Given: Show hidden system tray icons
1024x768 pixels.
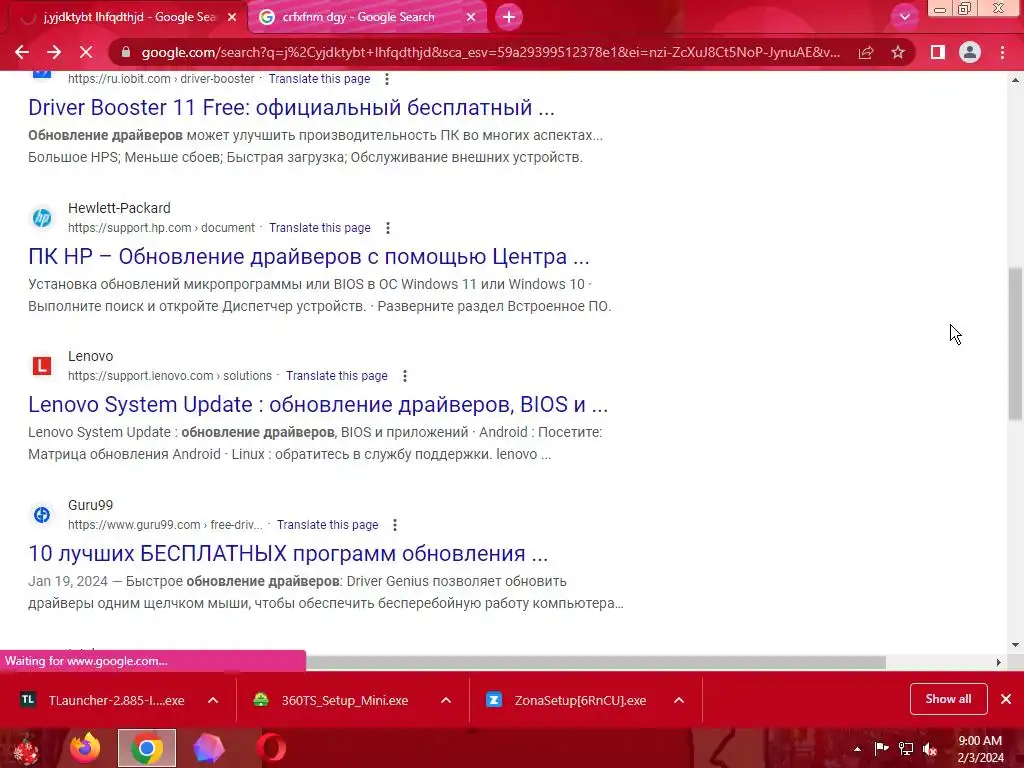Looking at the screenshot, I should tap(857, 749).
